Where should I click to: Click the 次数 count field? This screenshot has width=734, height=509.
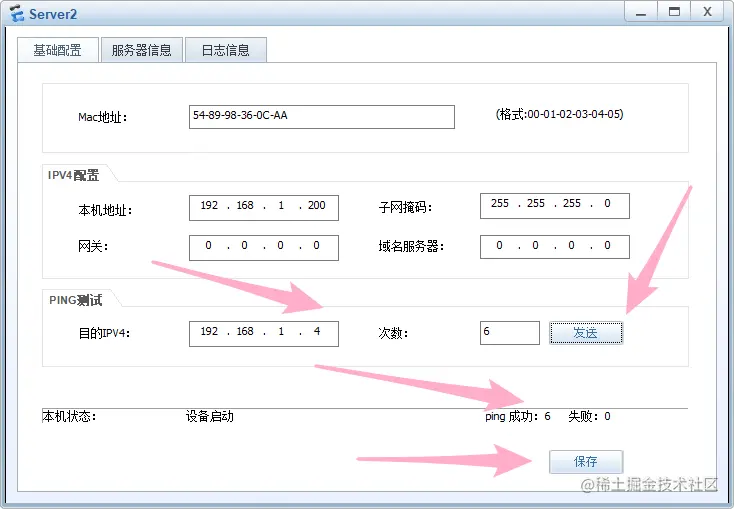click(x=510, y=332)
